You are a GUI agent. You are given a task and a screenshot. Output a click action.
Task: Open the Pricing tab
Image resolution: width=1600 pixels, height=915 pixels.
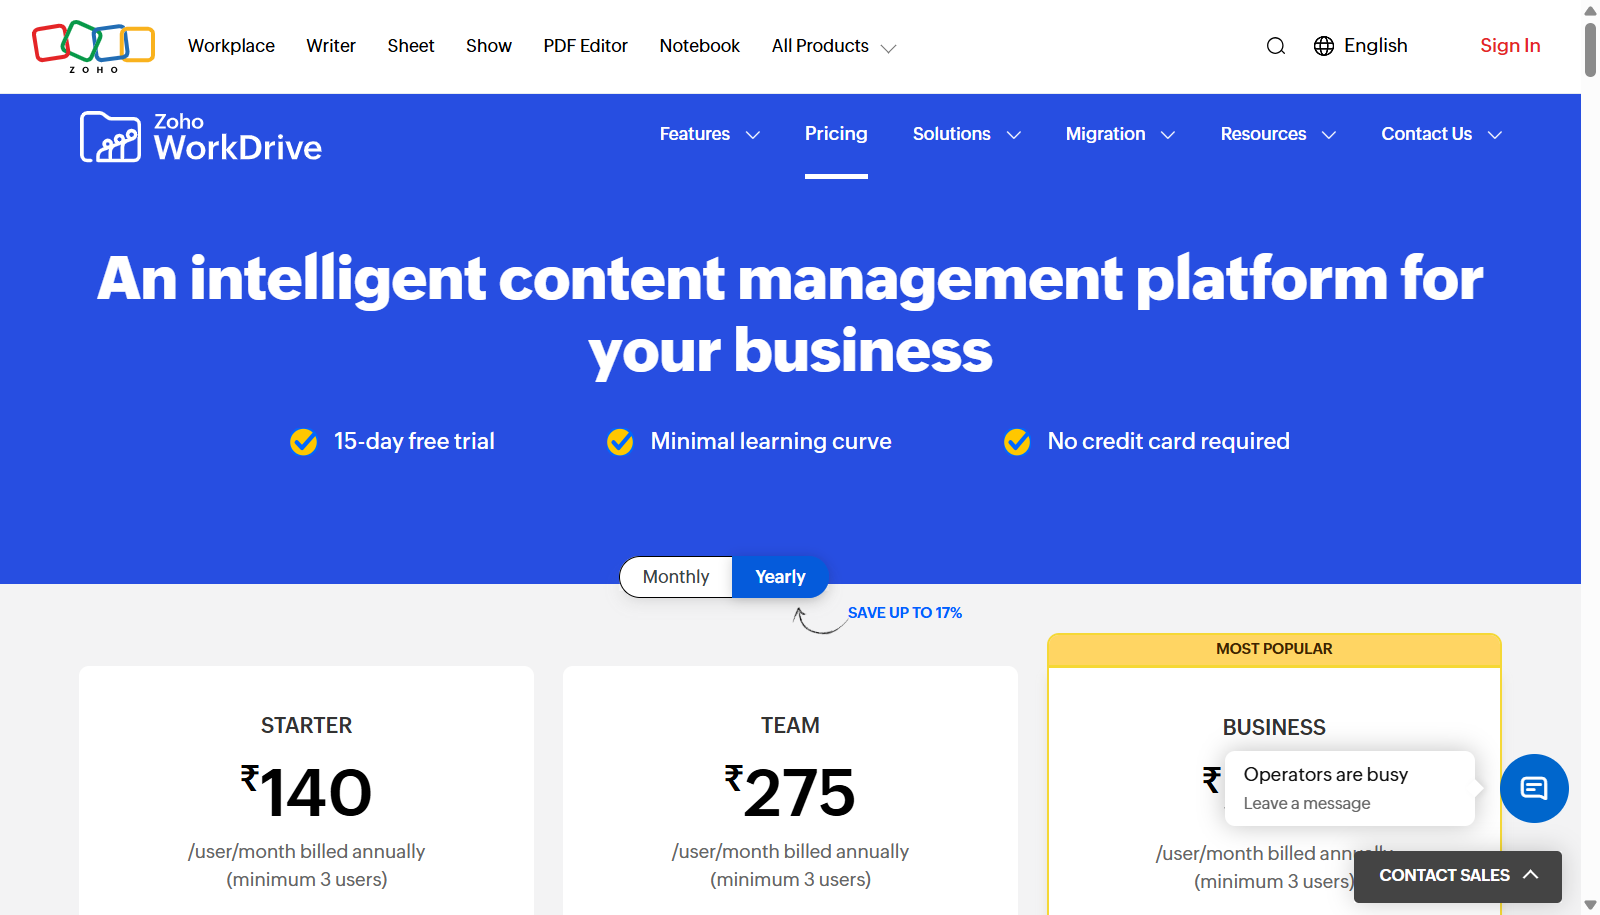[836, 134]
